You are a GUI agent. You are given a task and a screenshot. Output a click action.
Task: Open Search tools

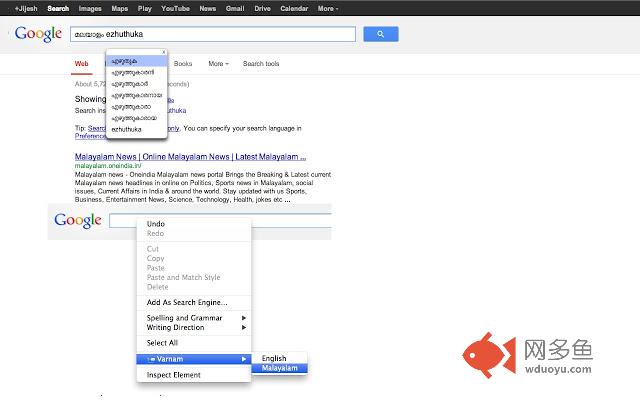[261, 64]
